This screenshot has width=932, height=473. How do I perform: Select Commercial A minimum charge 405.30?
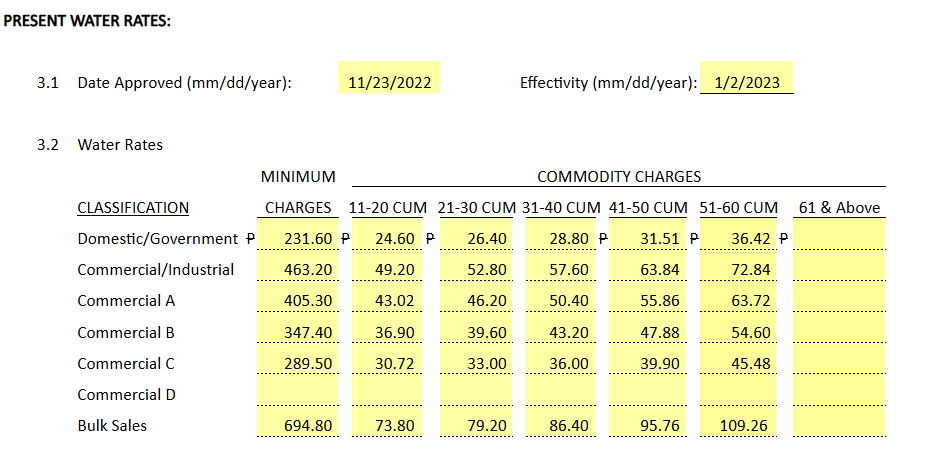click(x=298, y=297)
